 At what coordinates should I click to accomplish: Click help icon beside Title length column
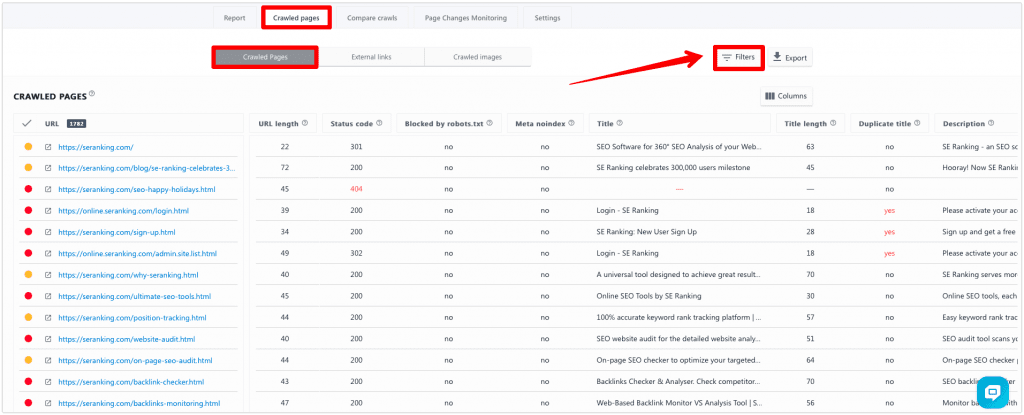click(833, 123)
